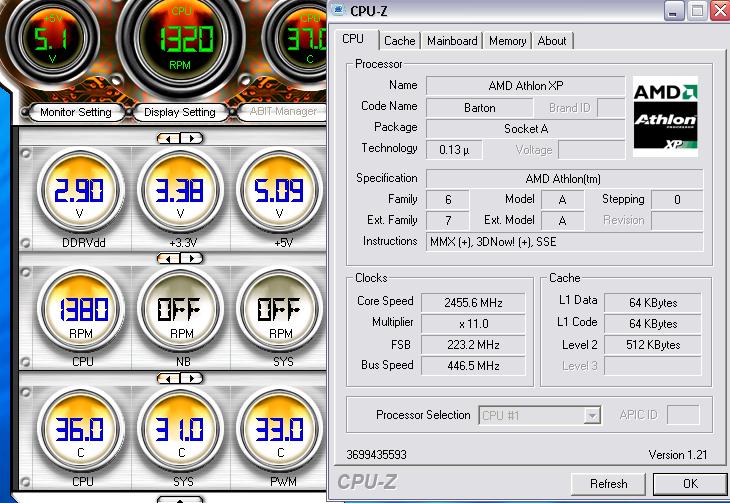Open the About tab in CPU-Z
The image size is (730, 503).
pos(552,41)
